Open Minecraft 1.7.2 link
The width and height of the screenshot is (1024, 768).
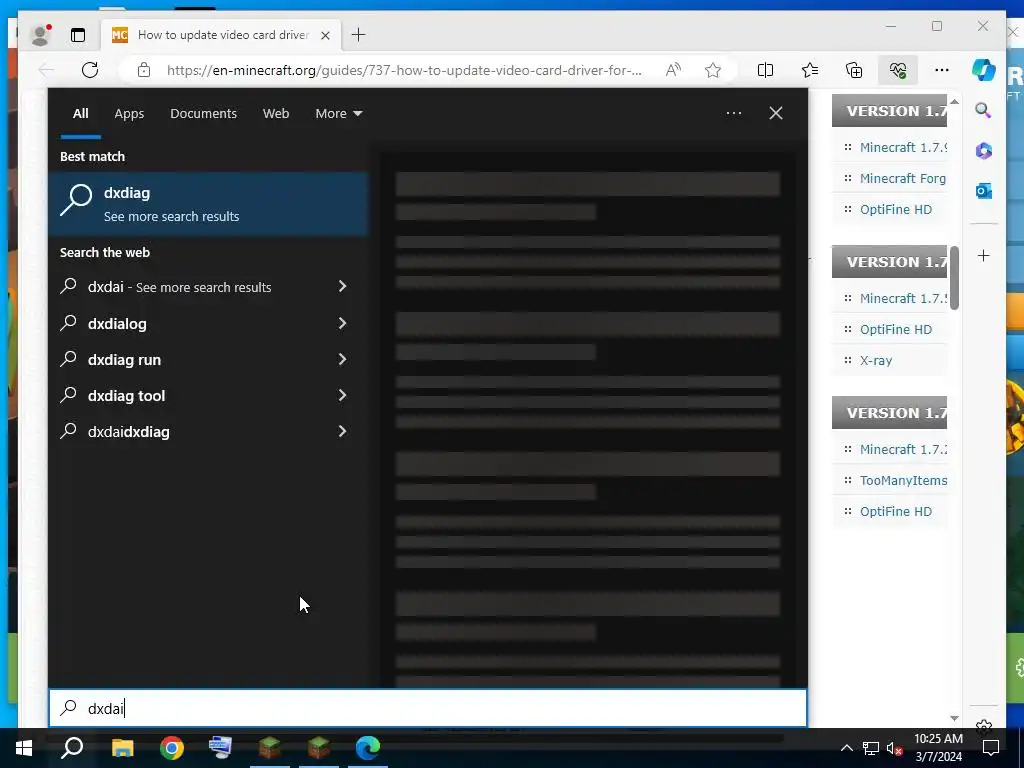tap(903, 449)
